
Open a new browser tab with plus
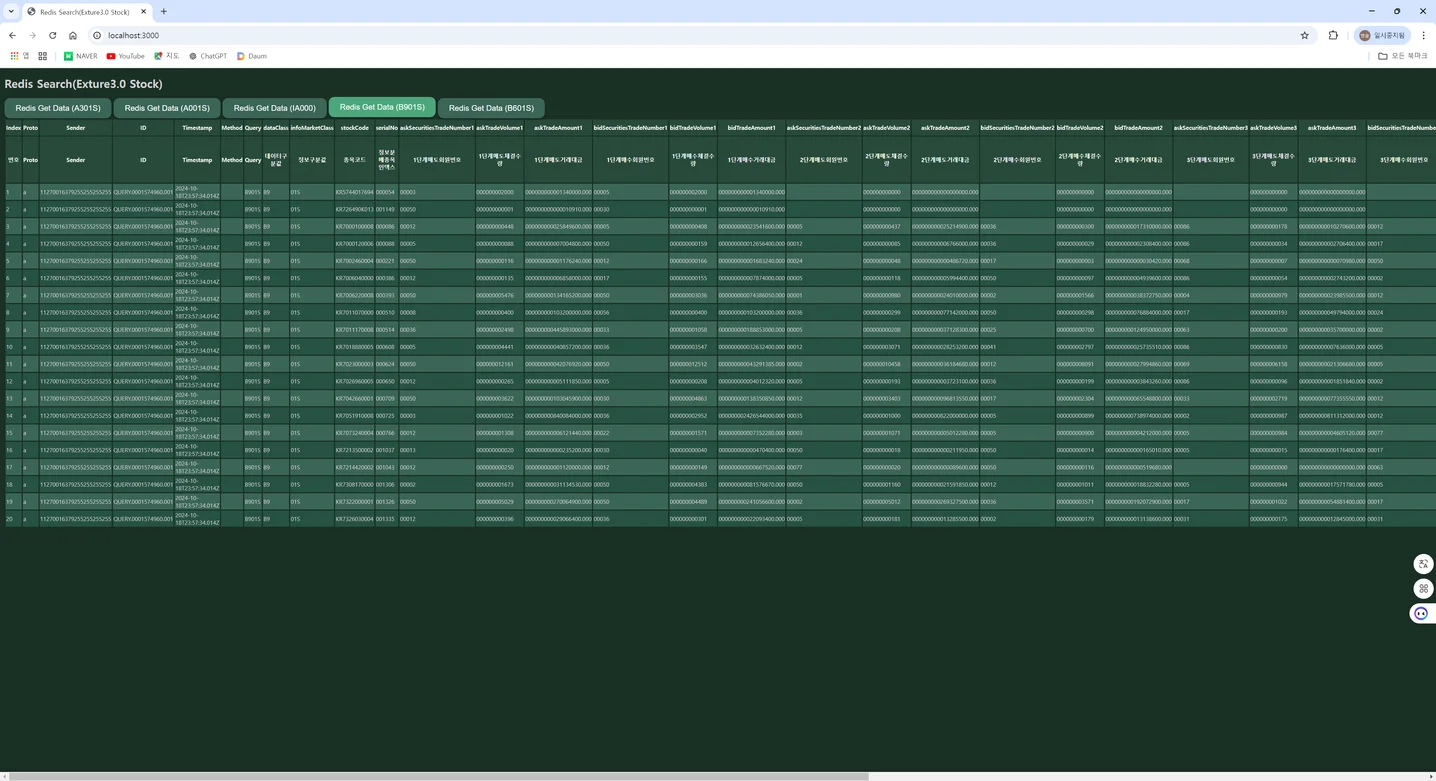[x=164, y=11]
